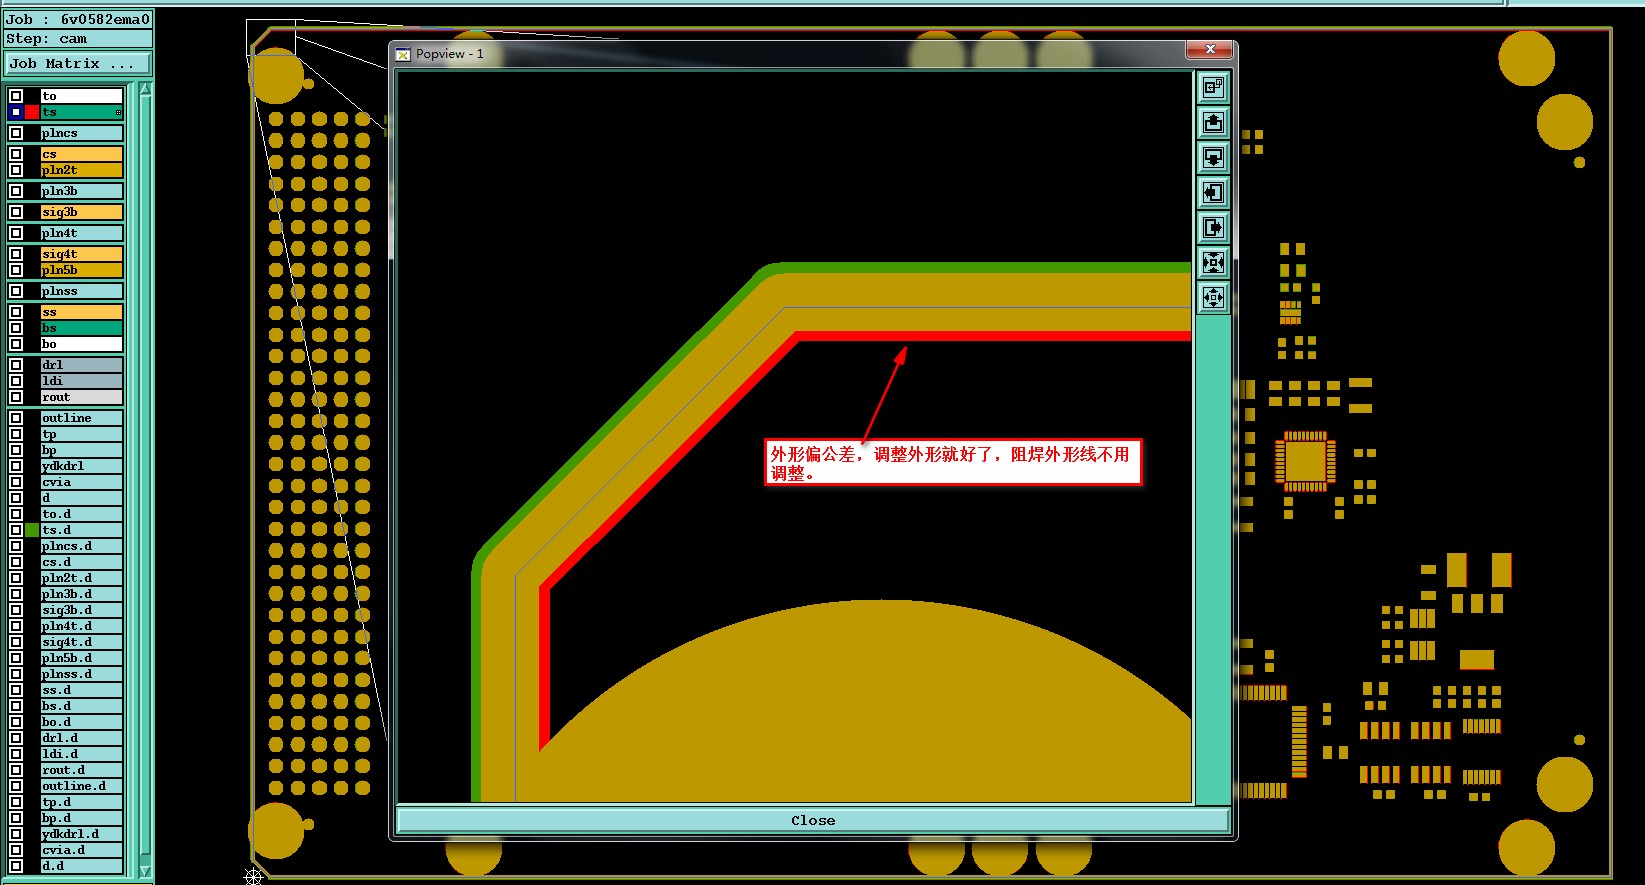Toggle the display checkbox for layer drl

(x=16, y=365)
